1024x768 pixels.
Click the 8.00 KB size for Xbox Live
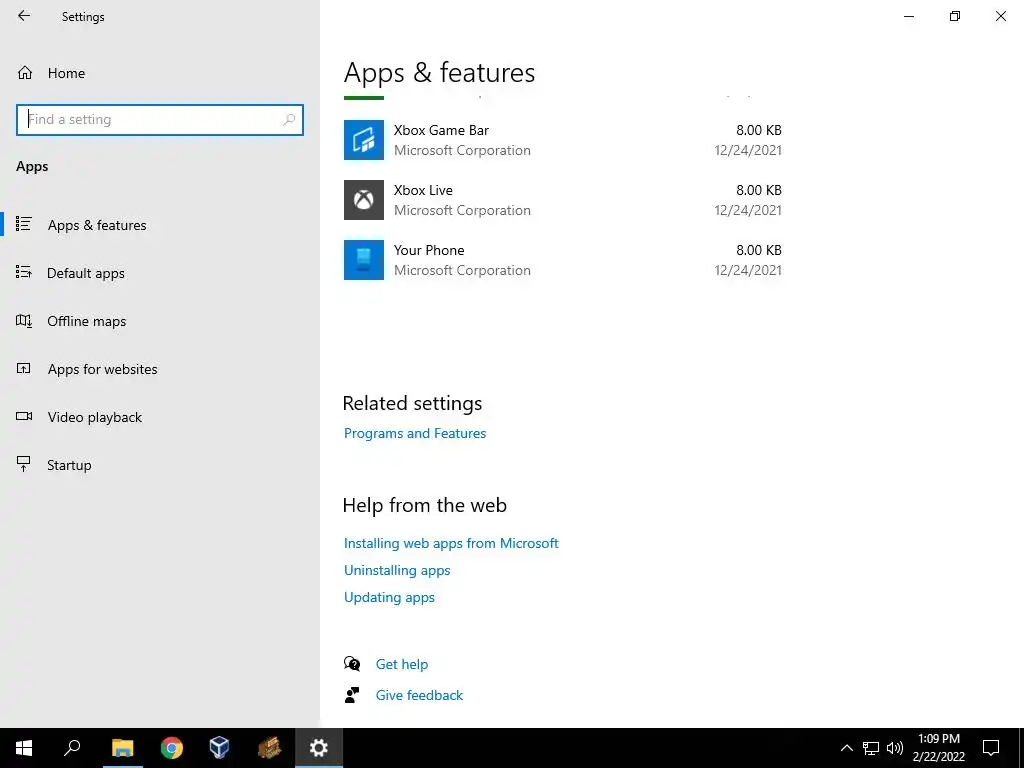759,190
